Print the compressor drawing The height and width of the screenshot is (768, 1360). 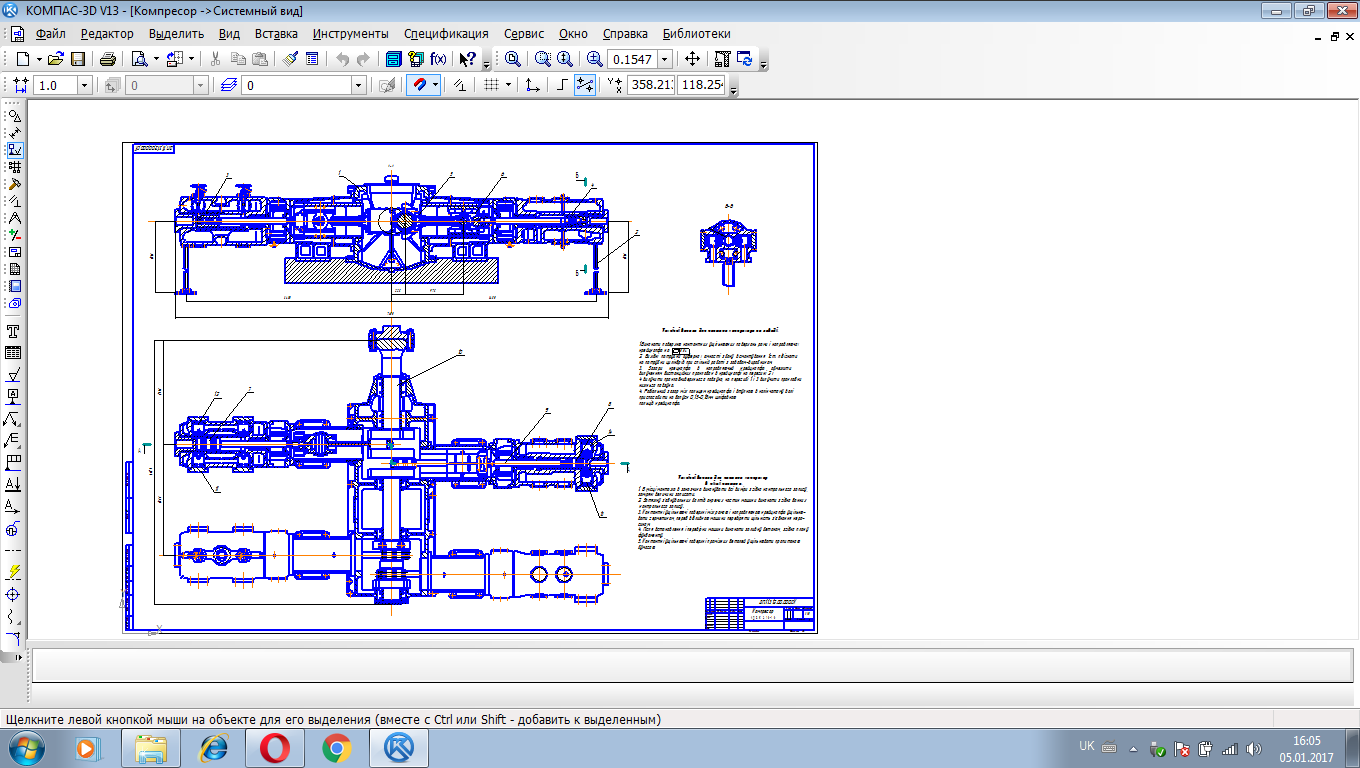pyautogui.click(x=108, y=59)
